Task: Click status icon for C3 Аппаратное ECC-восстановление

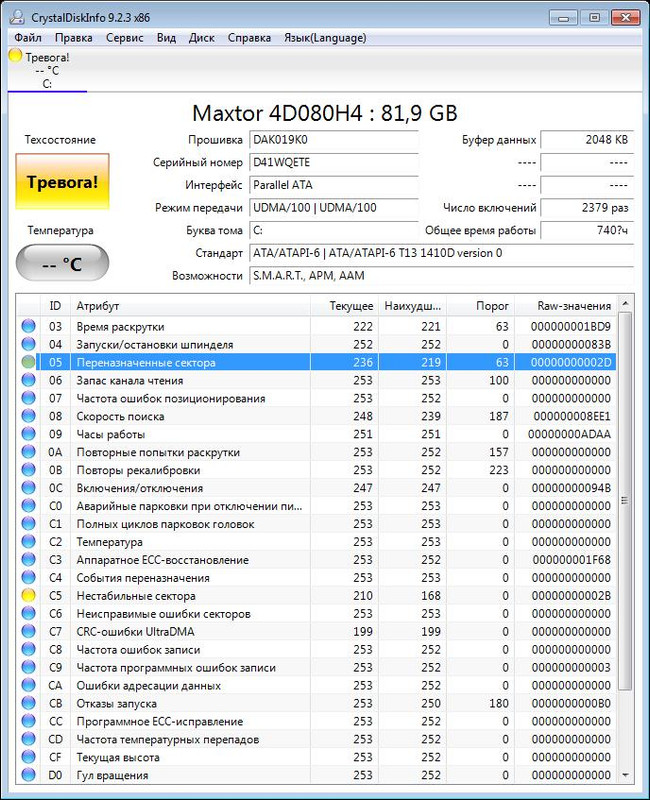Action: (x=29, y=559)
